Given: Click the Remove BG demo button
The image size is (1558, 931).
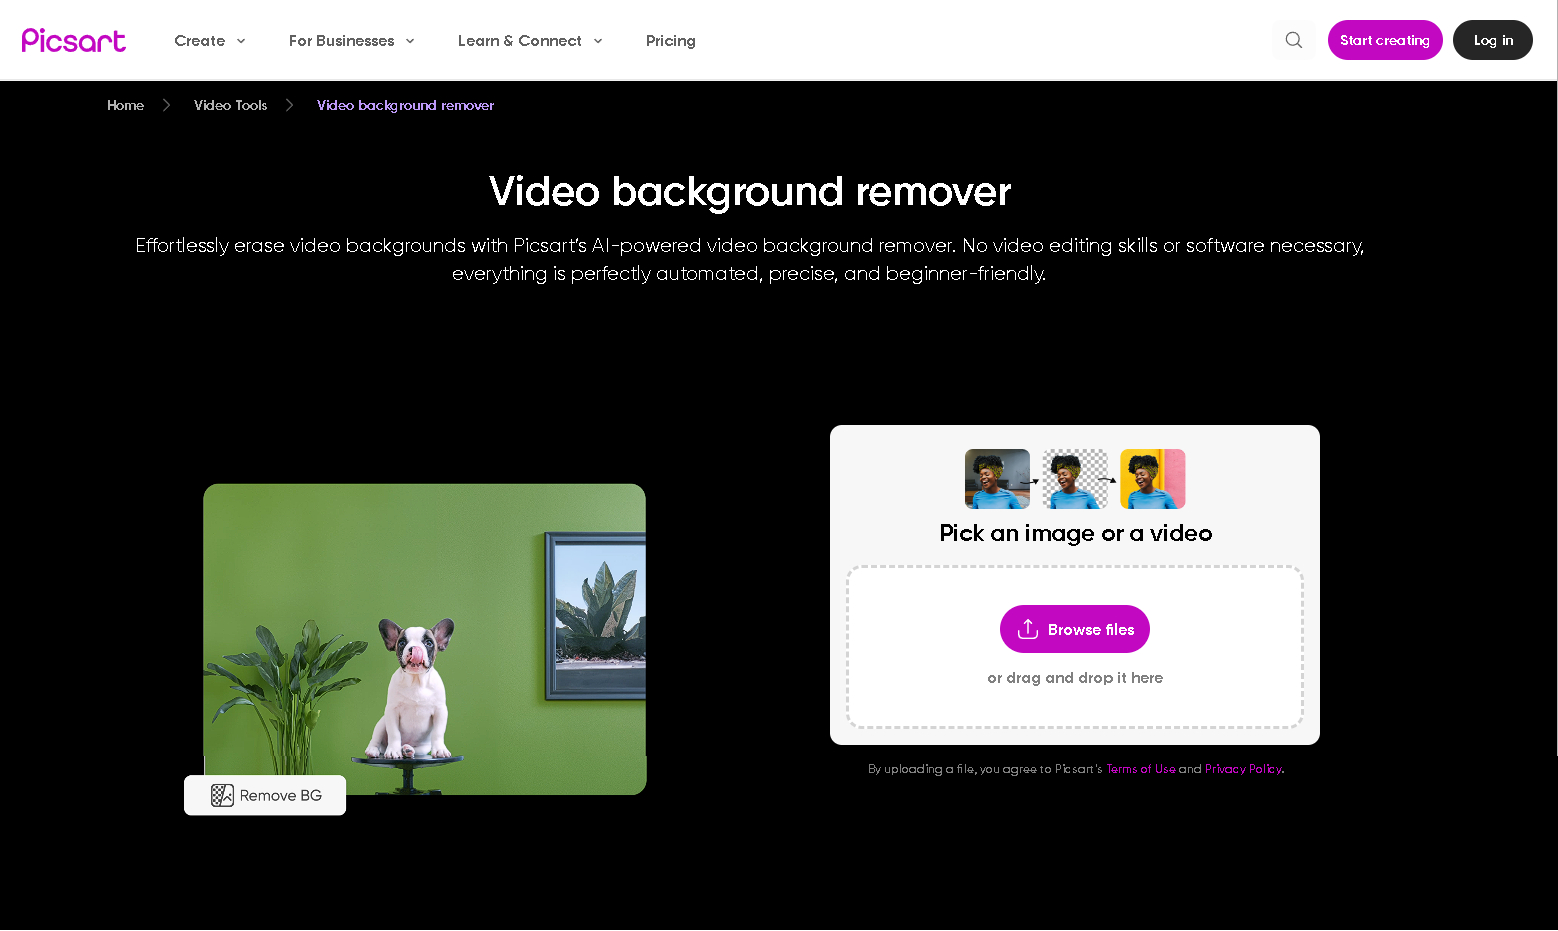Looking at the screenshot, I should coord(264,795).
